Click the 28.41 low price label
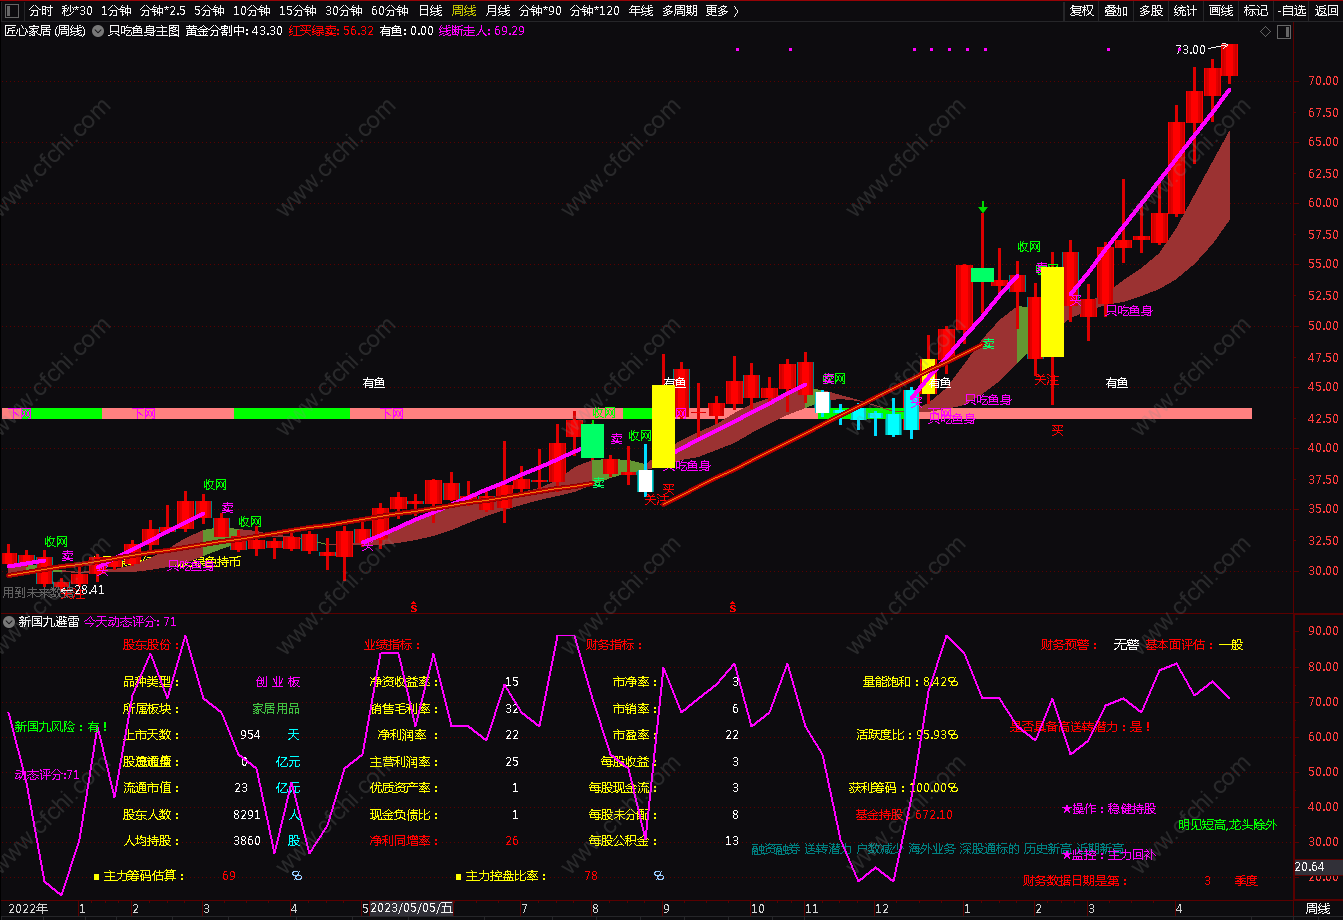The image size is (1343, 920). coord(88,590)
